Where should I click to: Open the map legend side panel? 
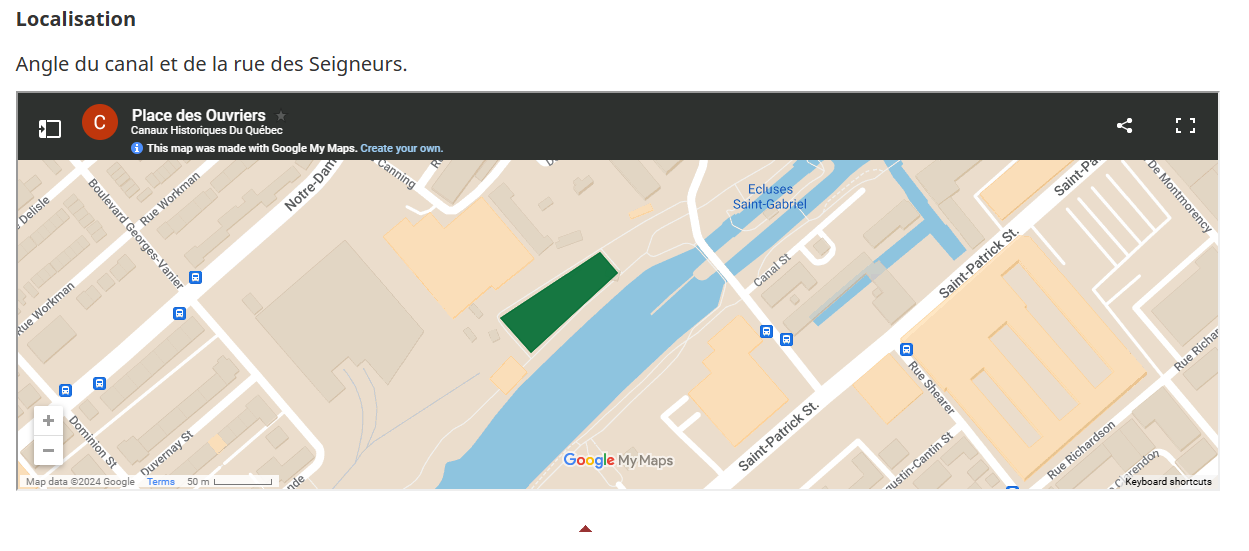(50, 129)
